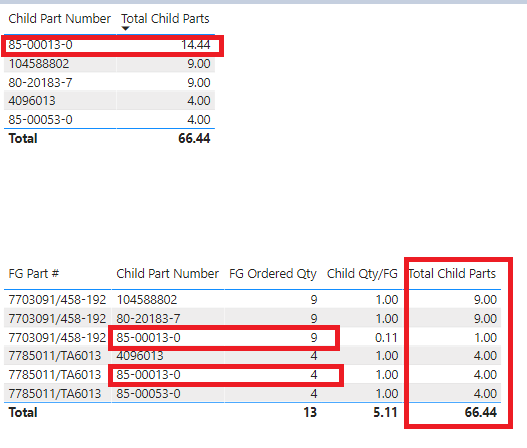The width and height of the screenshot is (527, 448).
Task: Select 85-00013-0 under FG part 7785011/TA6013
Action: click(148, 374)
